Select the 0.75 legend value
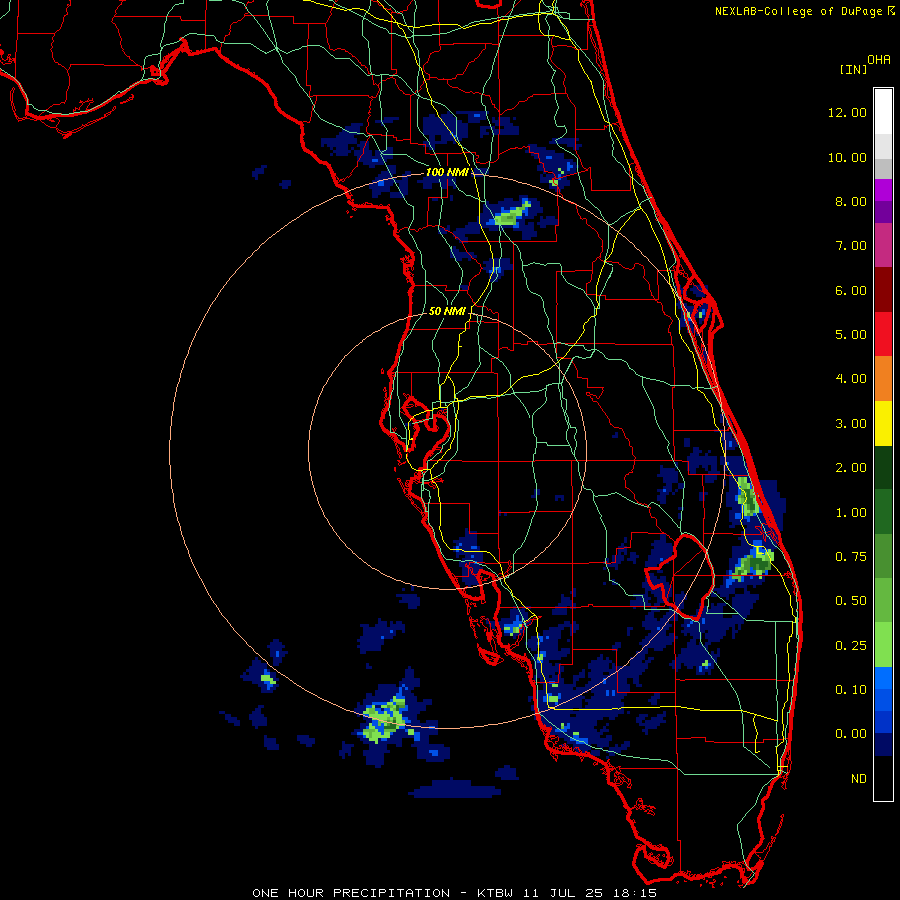Image resolution: width=900 pixels, height=900 pixels. point(851,557)
